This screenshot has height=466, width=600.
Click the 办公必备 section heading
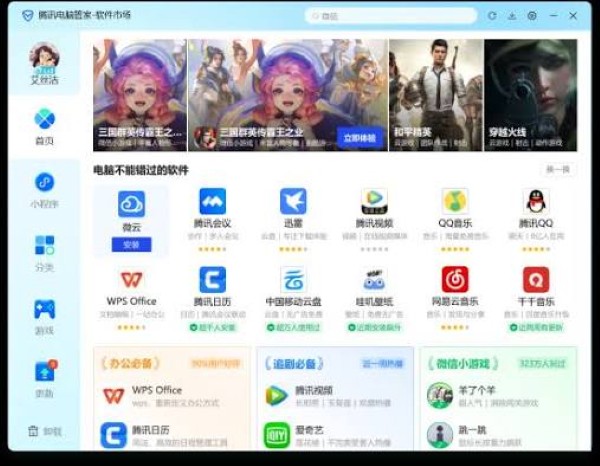click(130, 363)
